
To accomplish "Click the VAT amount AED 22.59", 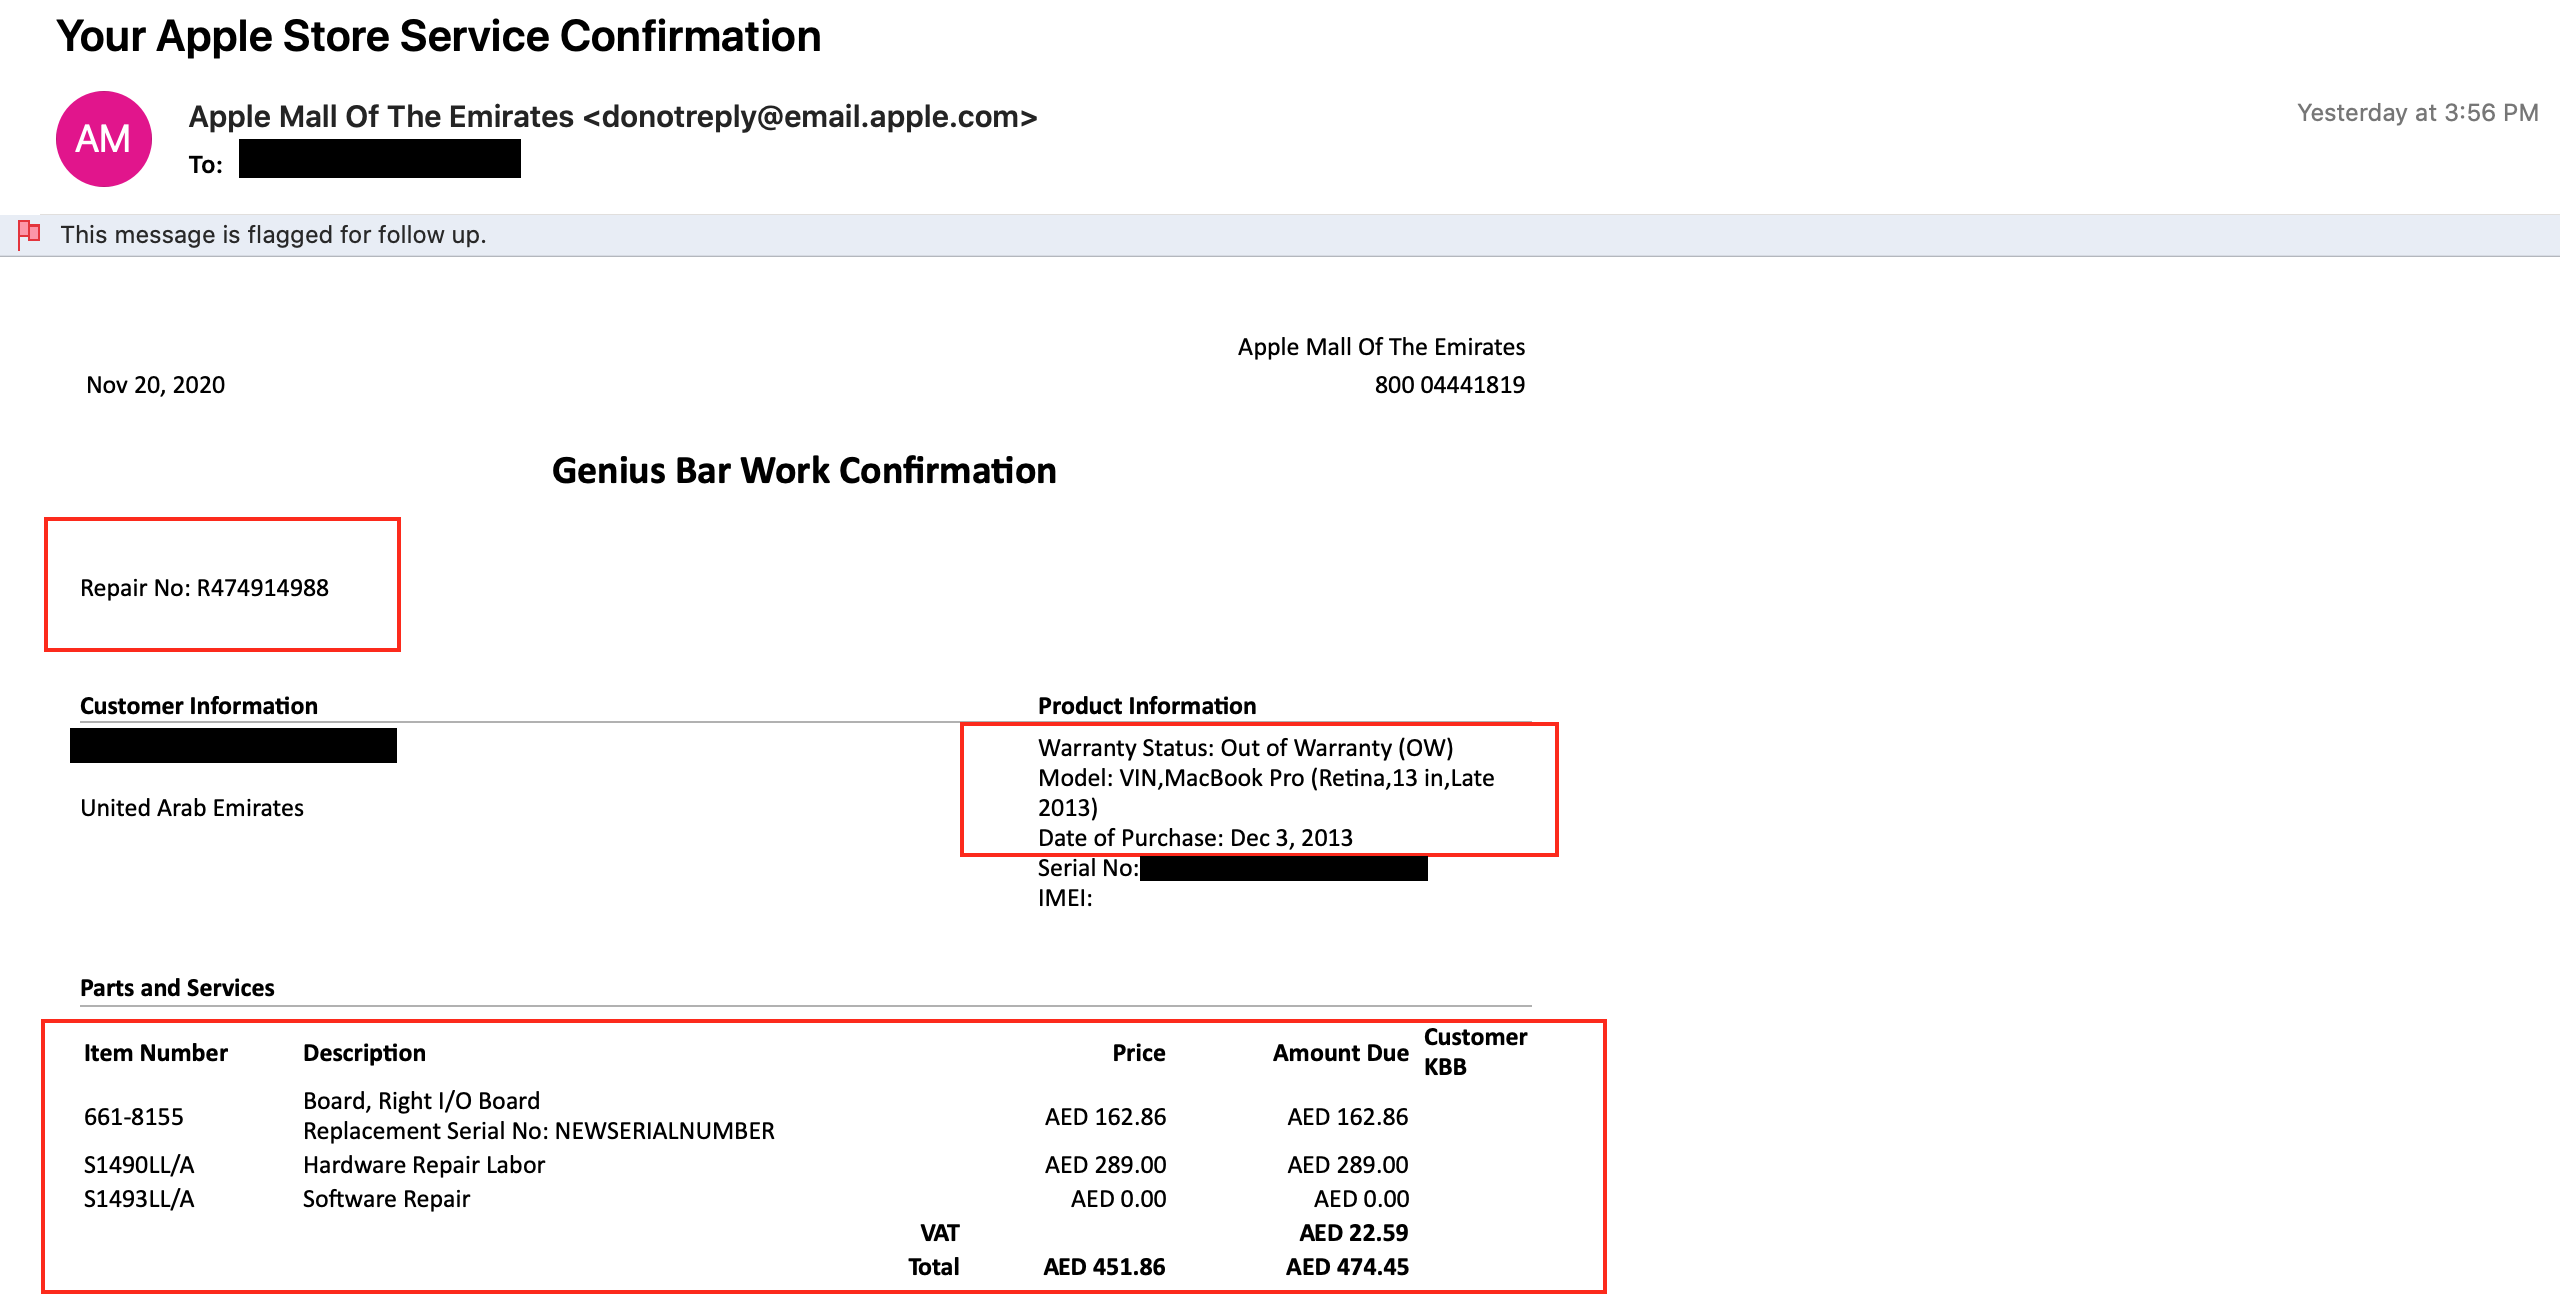I will [1353, 1233].
